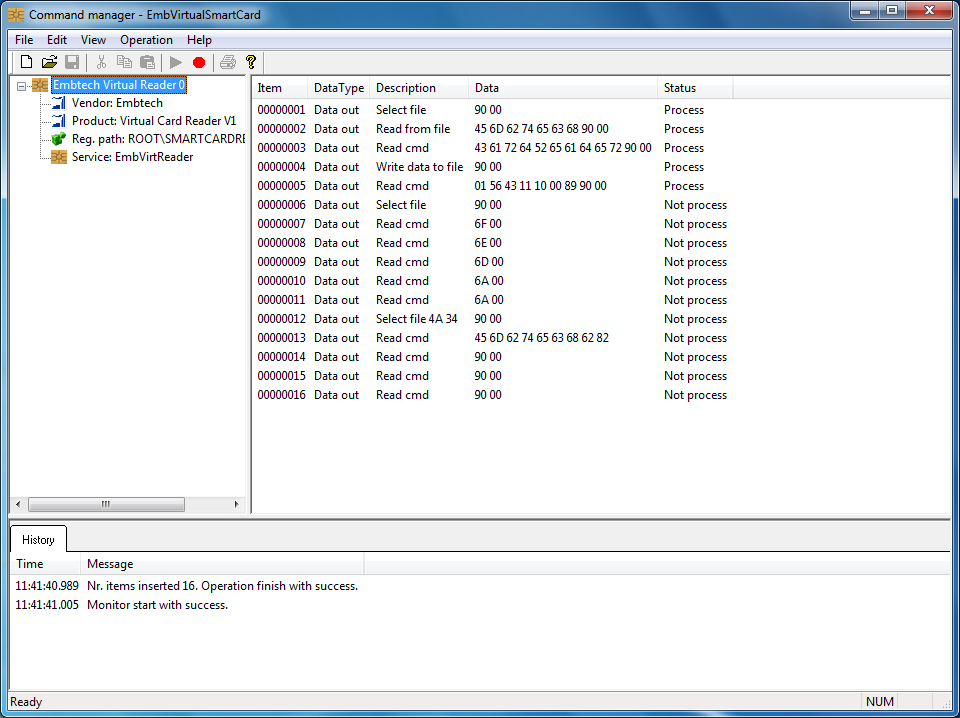
Task: Click the Paste clipboard toolbar icon
Action: coord(147,62)
